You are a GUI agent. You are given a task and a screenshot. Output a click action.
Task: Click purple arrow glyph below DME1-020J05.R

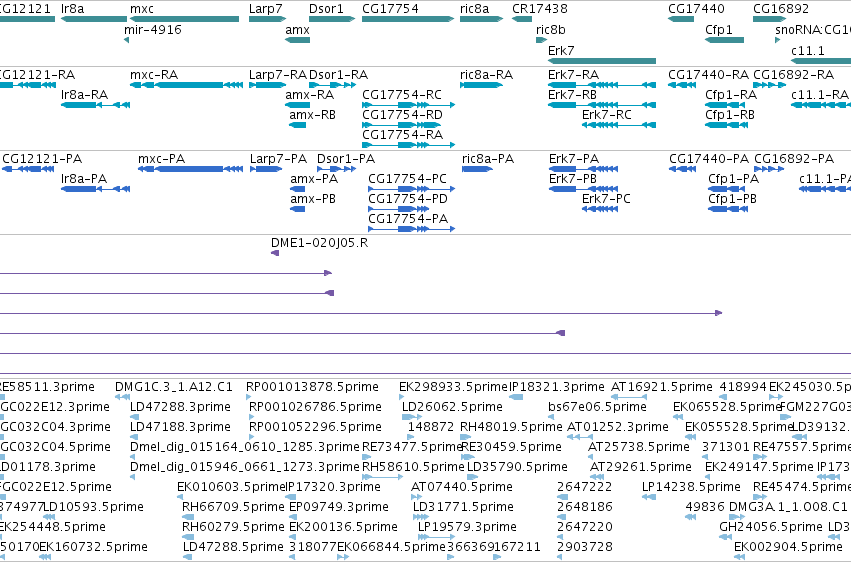click(x=275, y=253)
